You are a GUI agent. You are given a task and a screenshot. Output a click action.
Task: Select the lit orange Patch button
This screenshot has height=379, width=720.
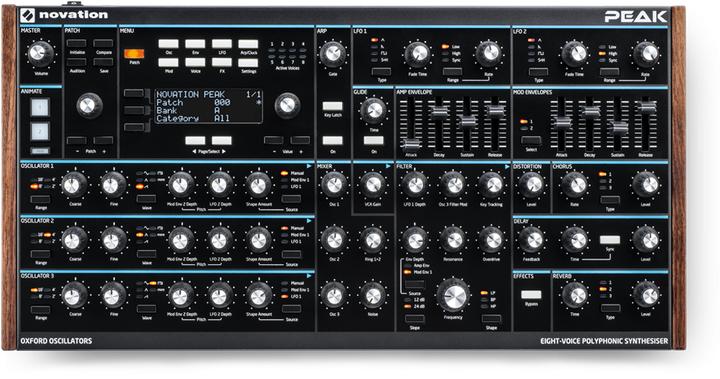click(134, 54)
